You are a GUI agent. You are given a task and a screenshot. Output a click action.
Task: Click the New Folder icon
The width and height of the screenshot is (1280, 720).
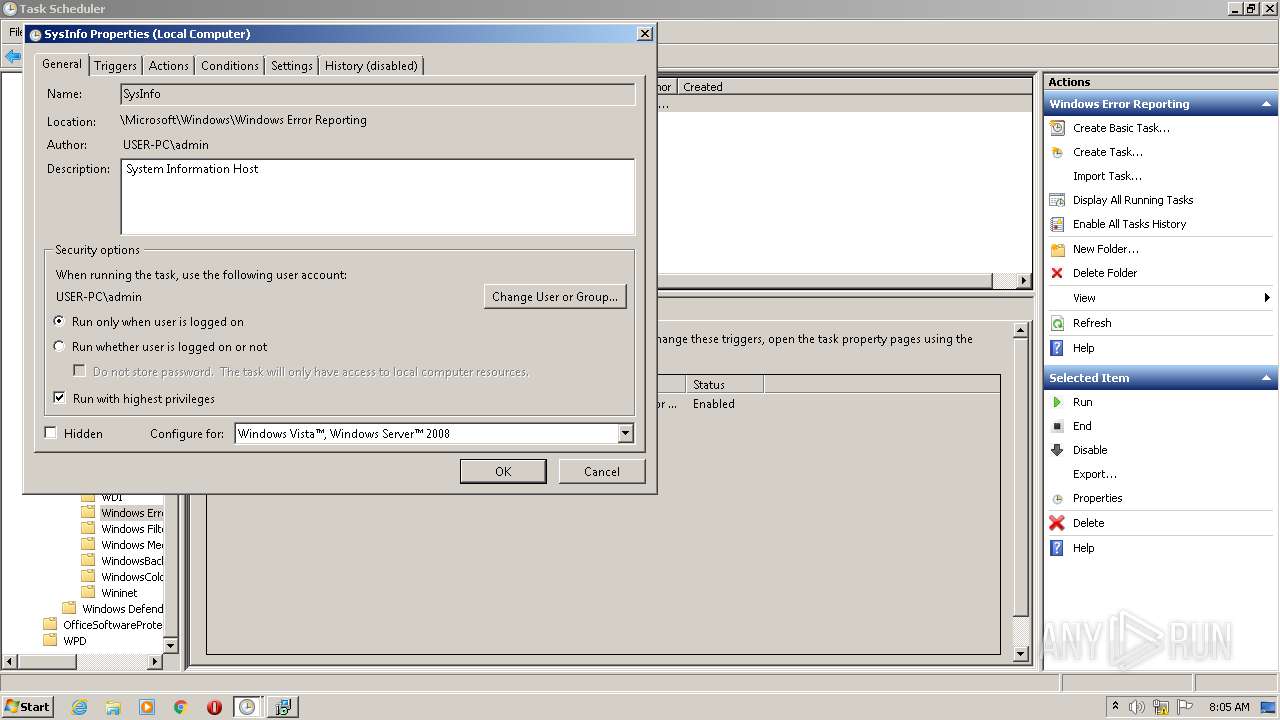1057,249
